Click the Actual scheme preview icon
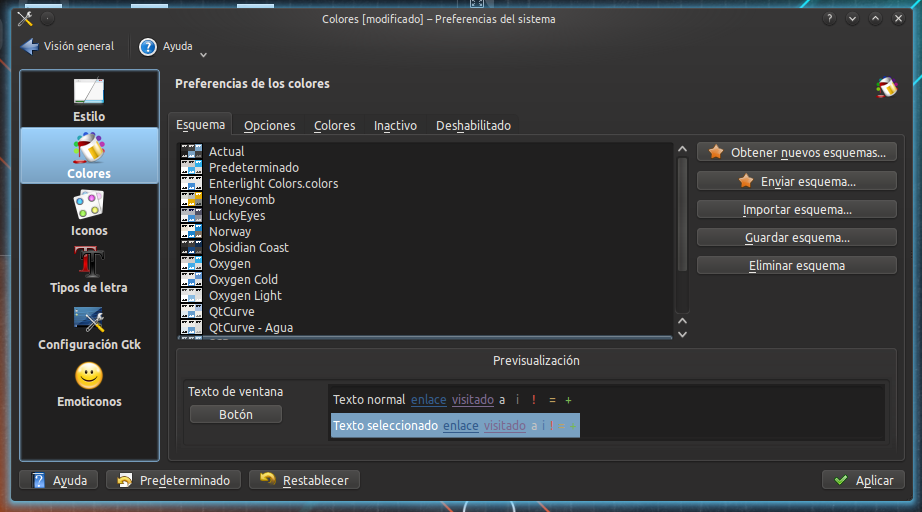The image size is (922, 512). tap(192, 151)
